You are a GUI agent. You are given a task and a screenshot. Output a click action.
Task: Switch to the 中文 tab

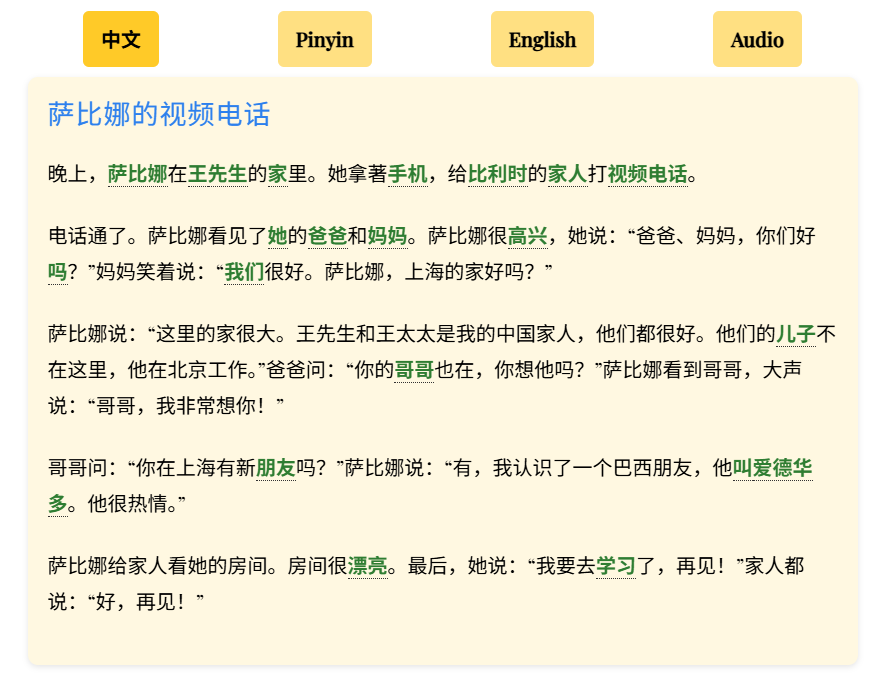pos(121,40)
